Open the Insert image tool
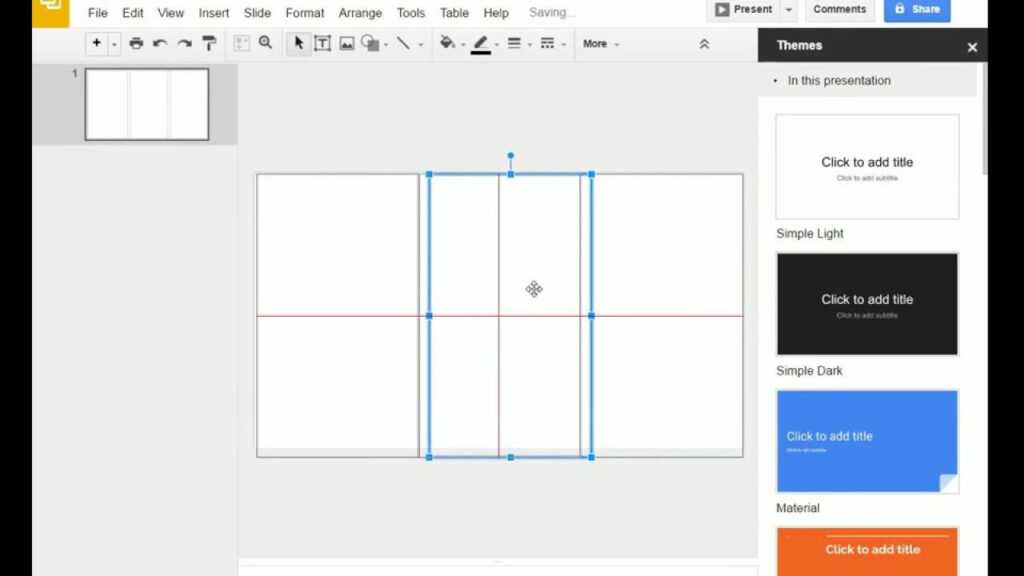Viewport: 1024px width, 576px height. tap(346, 43)
